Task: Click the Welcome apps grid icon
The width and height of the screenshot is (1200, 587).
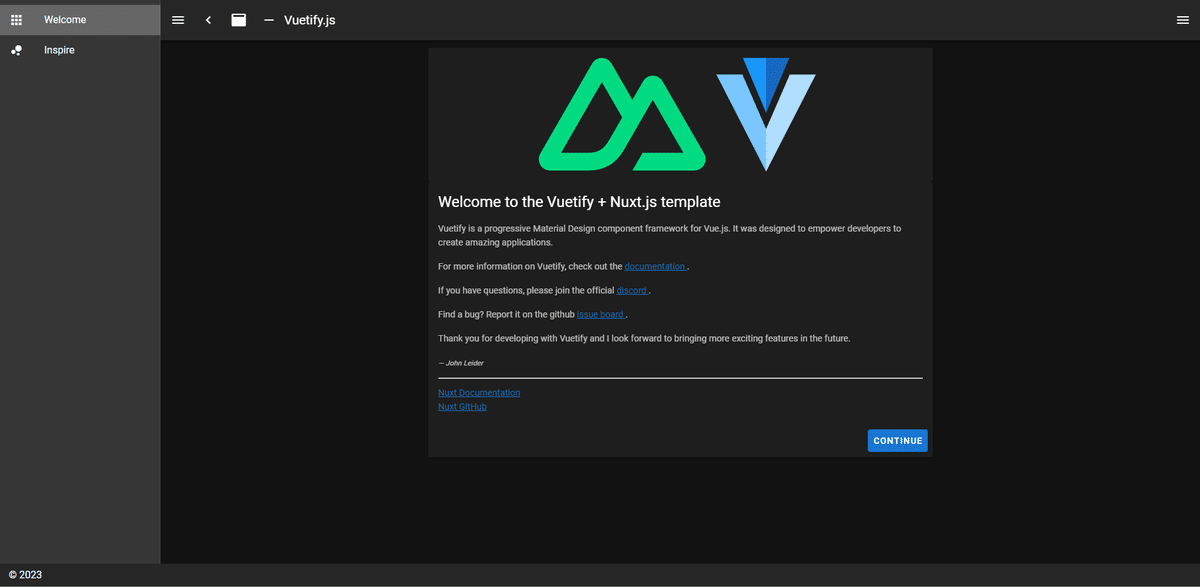Action: click(16, 20)
